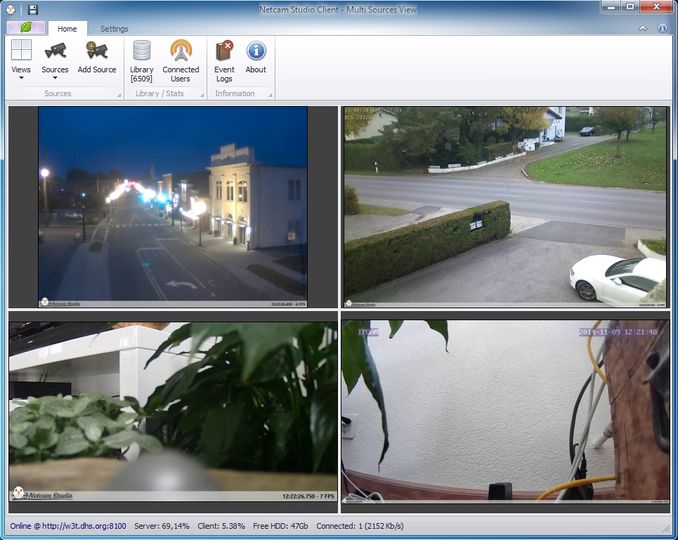678x540 pixels.
Task: Select the night street camera feed
Action: pyautogui.click(x=173, y=207)
